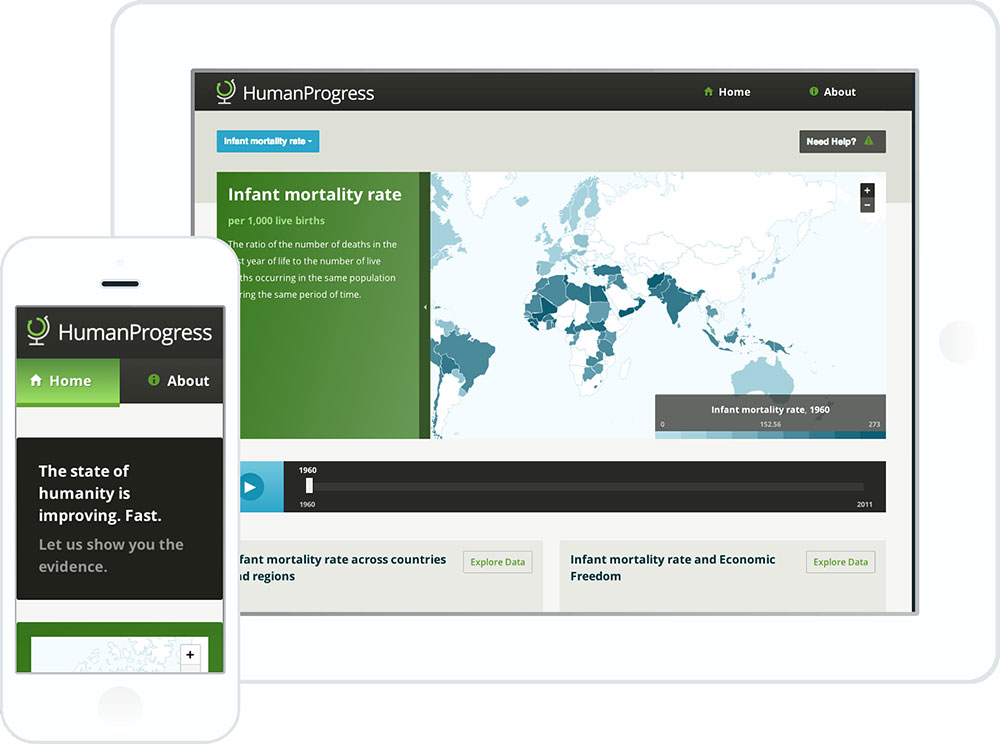
Task: Collapse the green info panel with the arrow handle
Action: (x=425, y=307)
